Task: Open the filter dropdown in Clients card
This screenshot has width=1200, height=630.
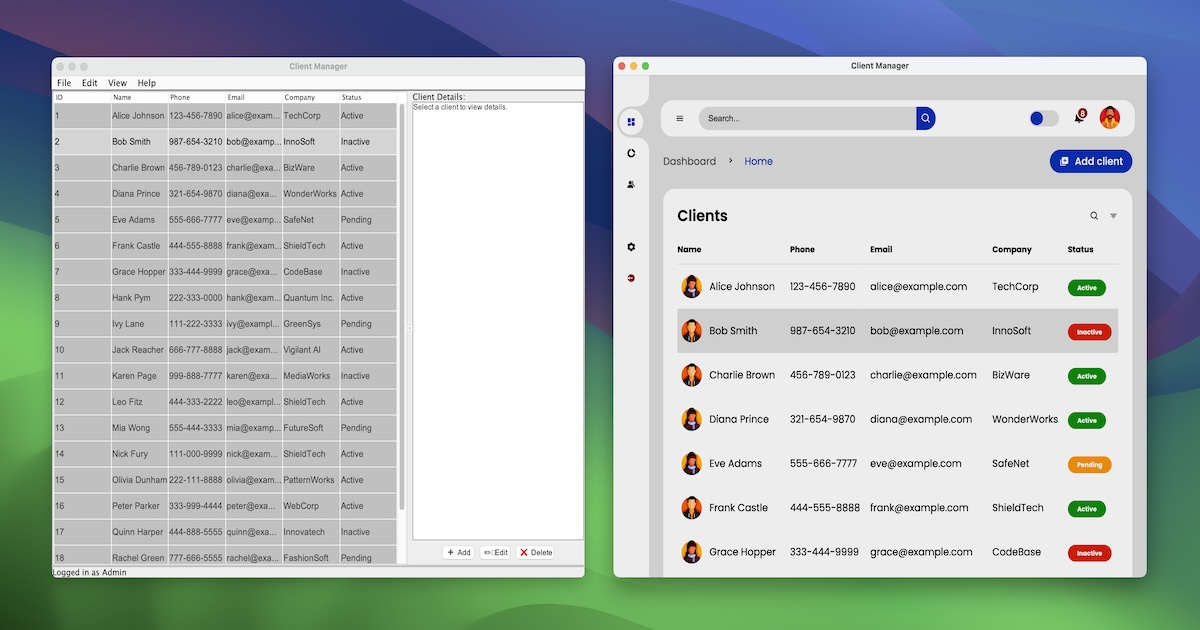Action: coord(1114,216)
